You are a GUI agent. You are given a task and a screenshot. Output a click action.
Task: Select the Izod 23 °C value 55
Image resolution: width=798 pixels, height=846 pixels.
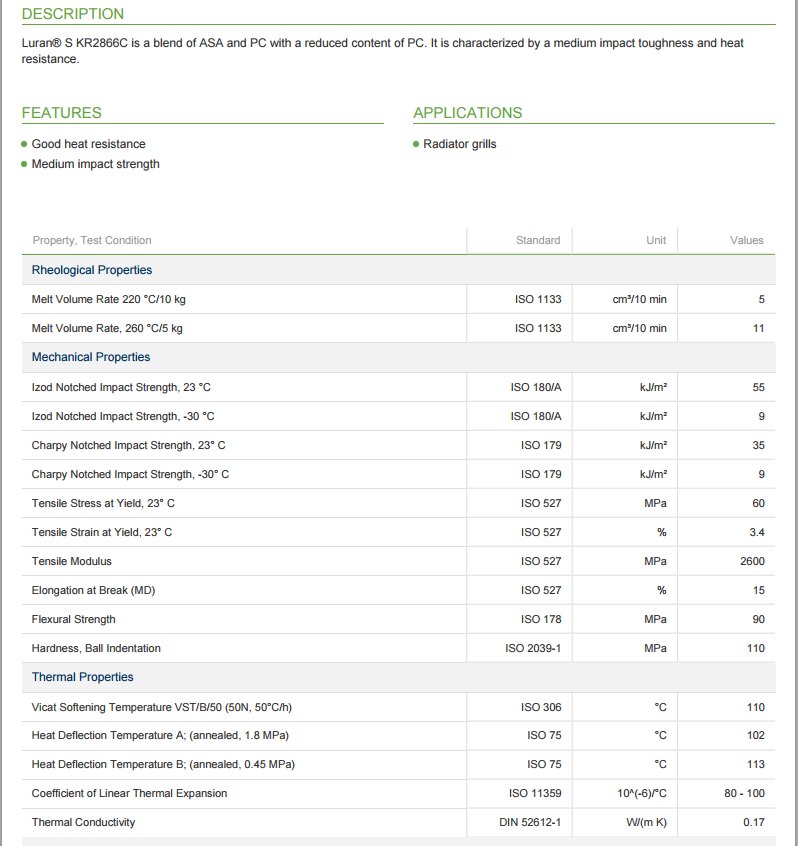759,387
